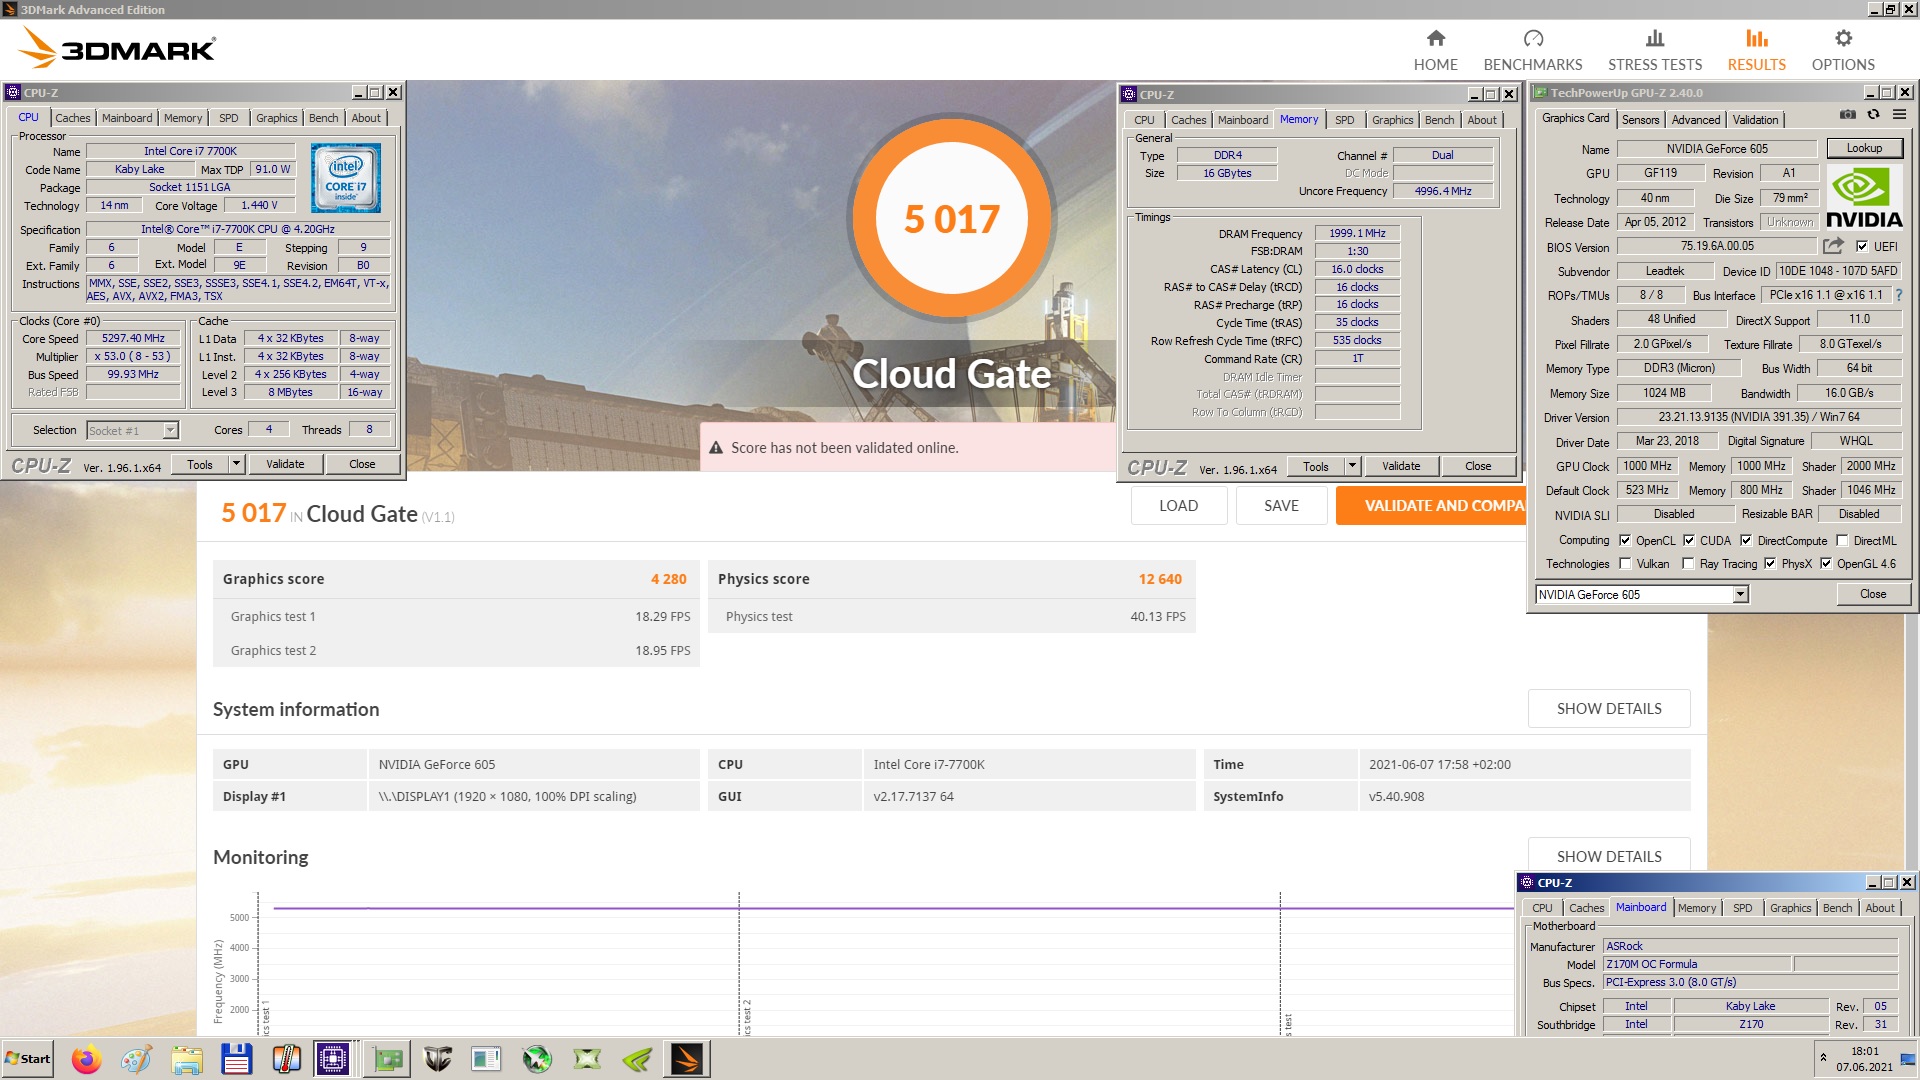Click the green DirectX X taskbar icon
The image size is (1920, 1080).
tap(587, 1059)
